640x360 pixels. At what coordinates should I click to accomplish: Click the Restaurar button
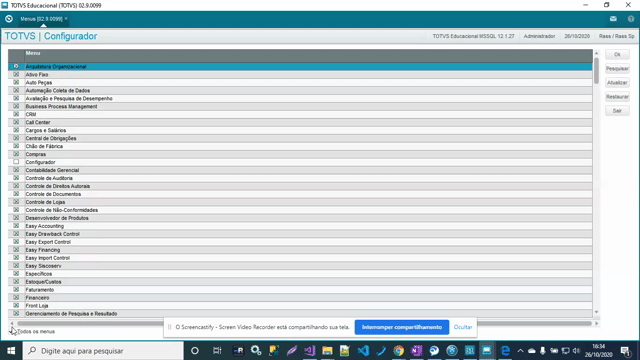tap(617, 97)
